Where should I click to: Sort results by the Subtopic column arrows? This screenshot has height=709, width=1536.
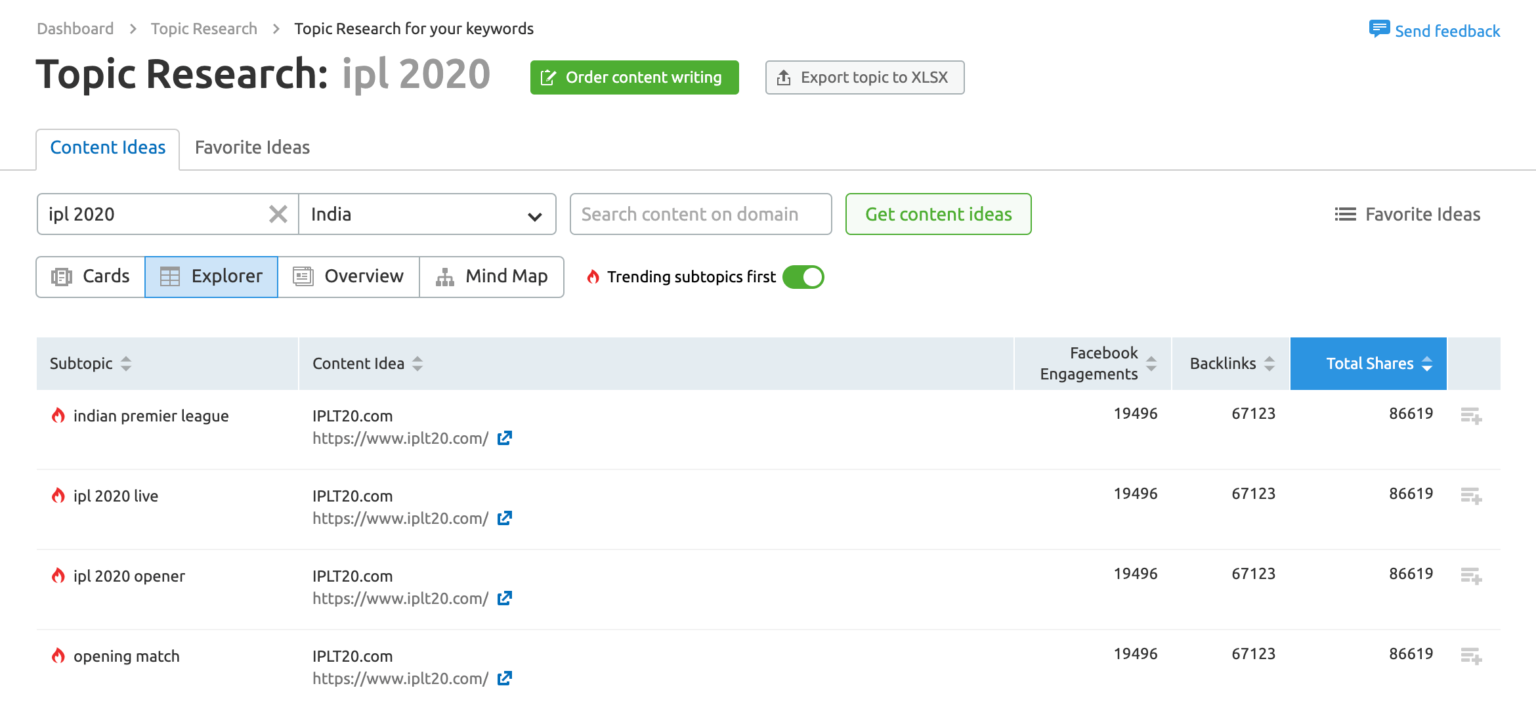pyautogui.click(x=125, y=363)
